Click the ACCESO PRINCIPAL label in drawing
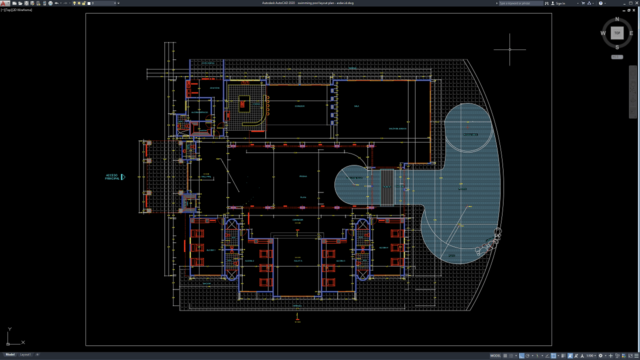640x360 pixels. 112,177
